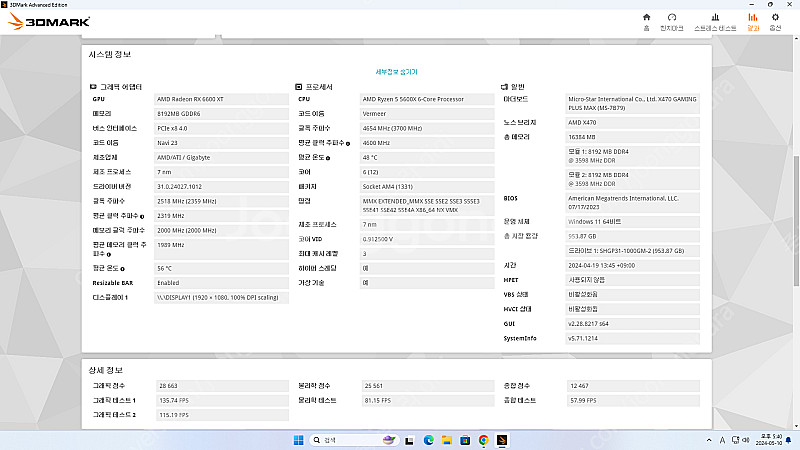This screenshot has width=800, height=450.
Task: Click the page vertical scrollbar thumb
Action: click(x=796, y=220)
